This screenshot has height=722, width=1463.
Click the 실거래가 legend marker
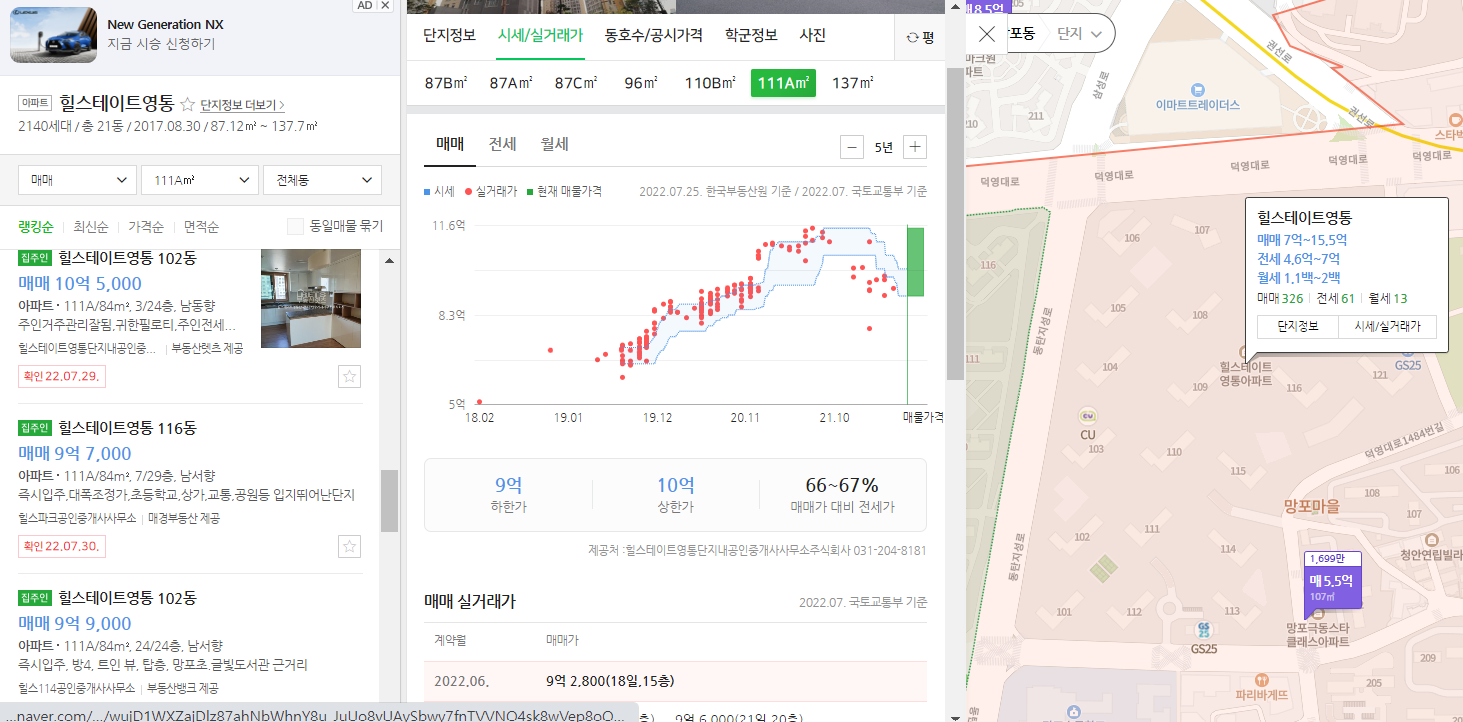pos(469,190)
